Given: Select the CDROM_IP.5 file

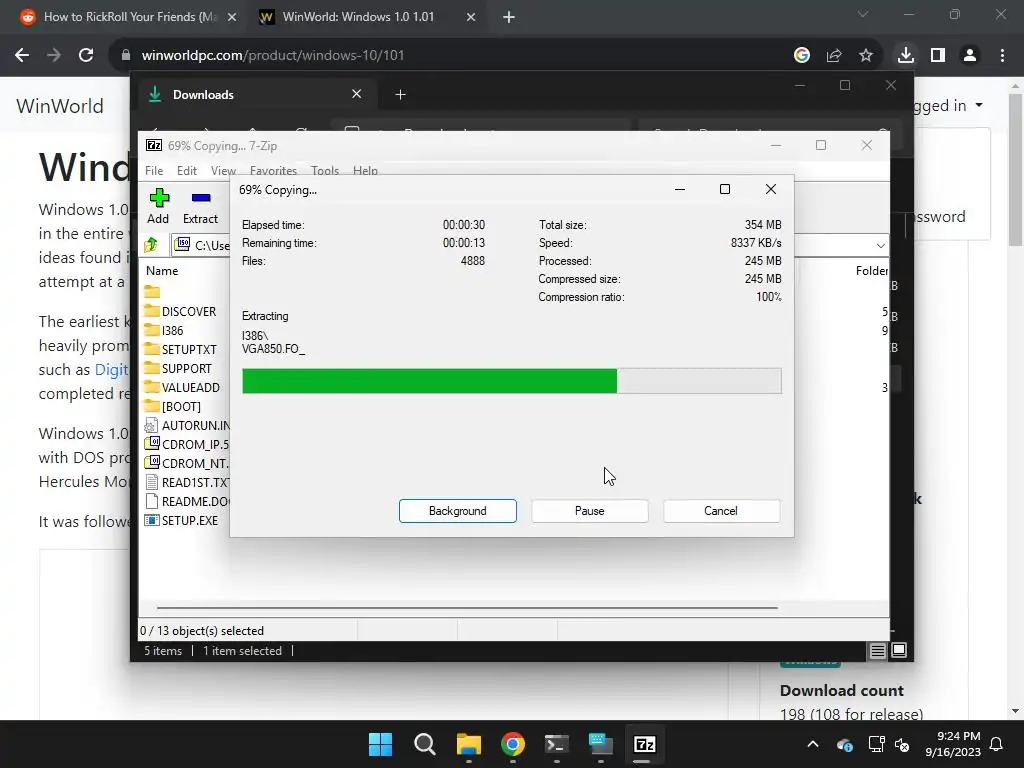Looking at the screenshot, I should click(x=187, y=444).
